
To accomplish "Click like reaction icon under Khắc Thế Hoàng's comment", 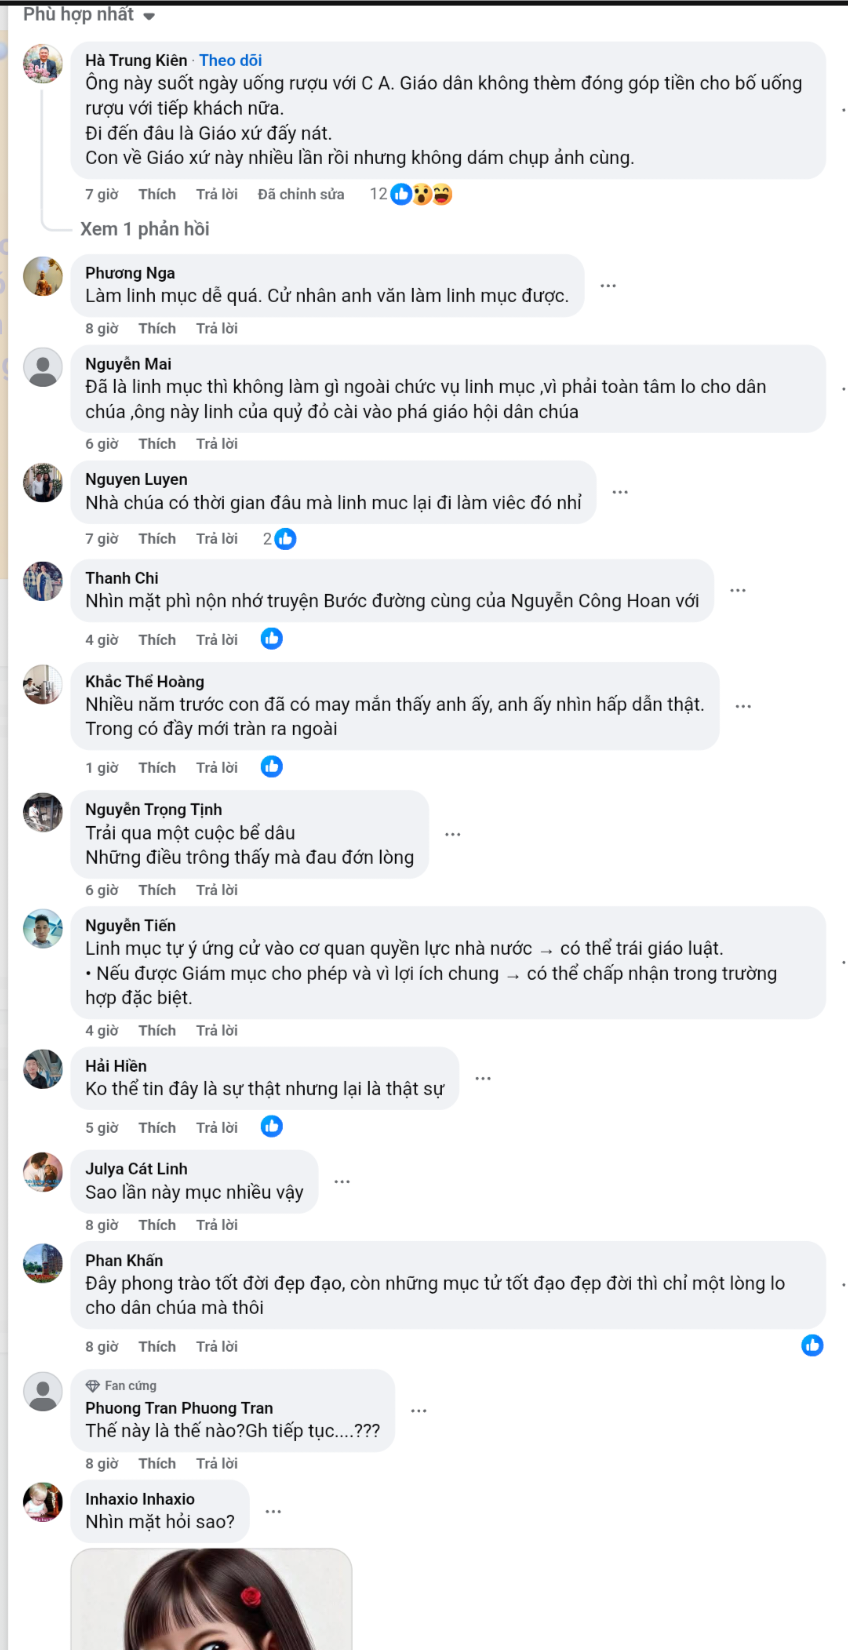I will (272, 767).
